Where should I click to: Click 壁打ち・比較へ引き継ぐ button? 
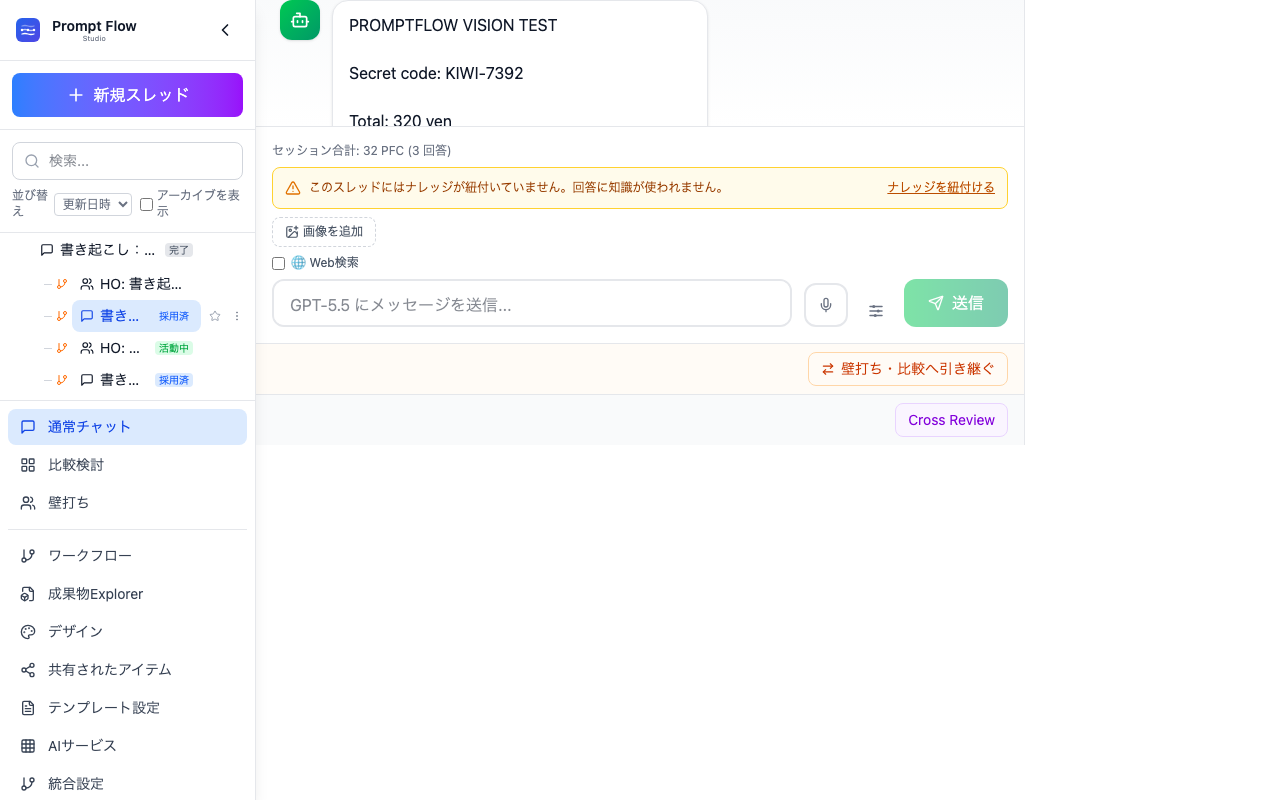pos(908,369)
